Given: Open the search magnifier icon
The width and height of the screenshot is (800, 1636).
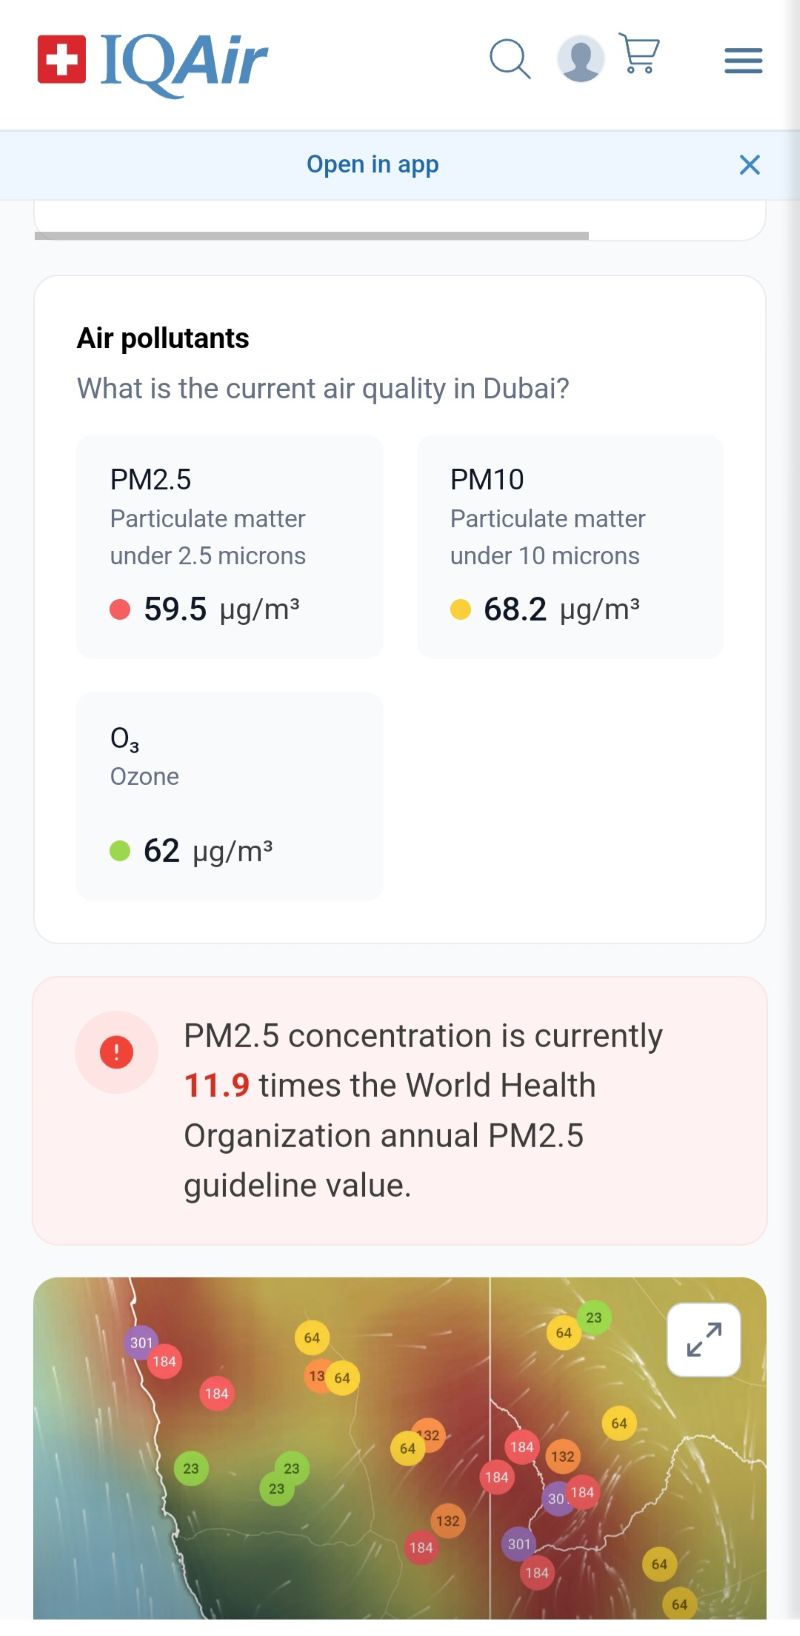Looking at the screenshot, I should click(x=509, y=59).
